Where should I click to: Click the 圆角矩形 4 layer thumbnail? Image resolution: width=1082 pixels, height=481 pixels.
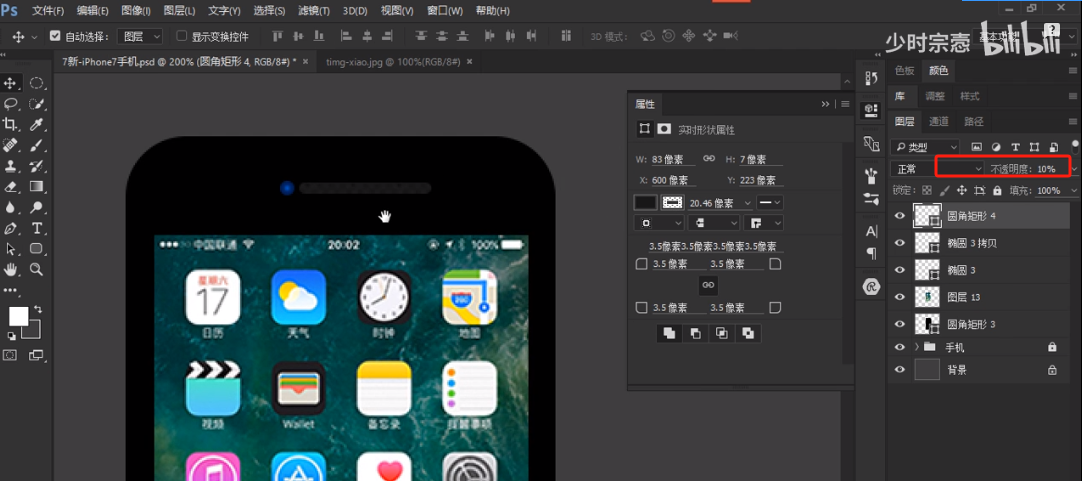click(927, 216)
